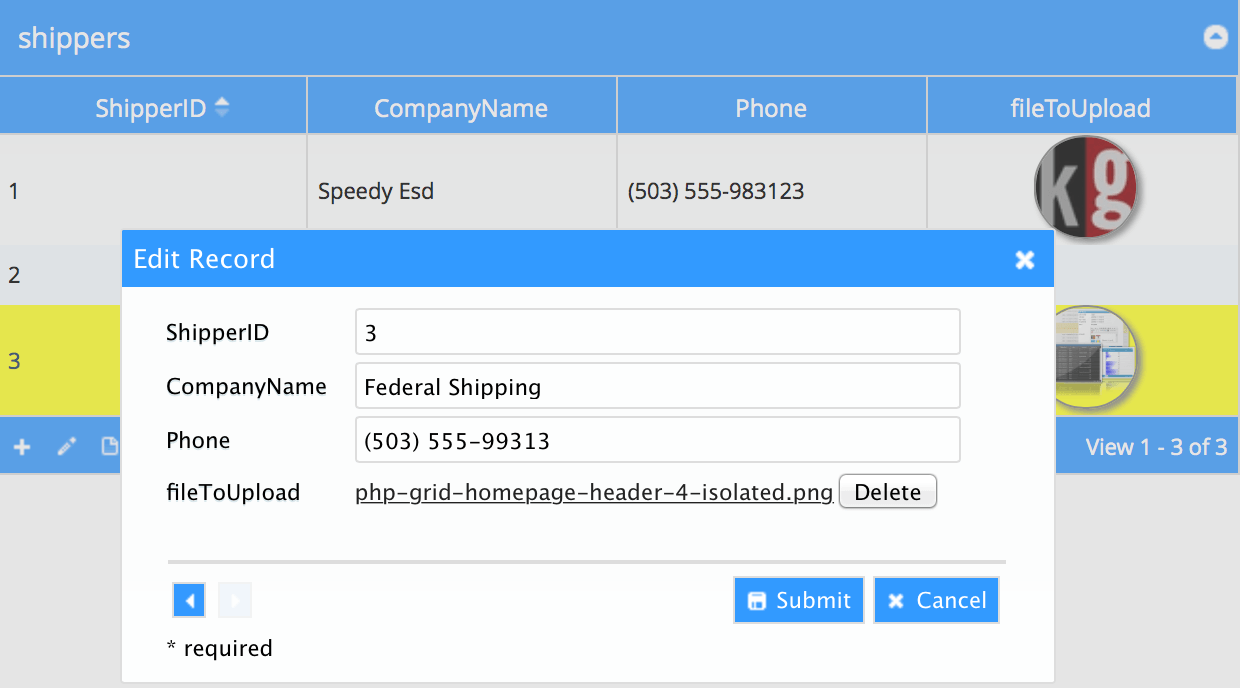
Task: Delete the uploaded file
Action: point(888,492)
